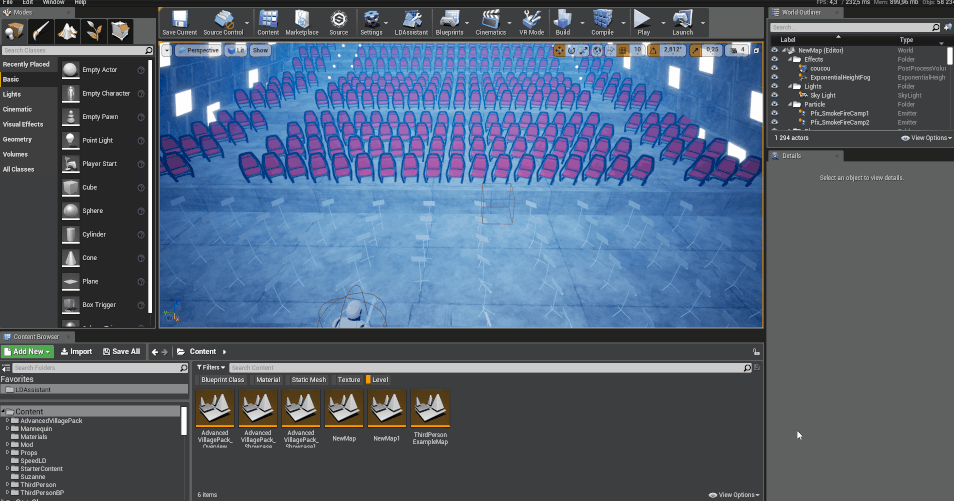Click the surface snapping icon in the viewport
954x501 pixels.
coord(610,51)
